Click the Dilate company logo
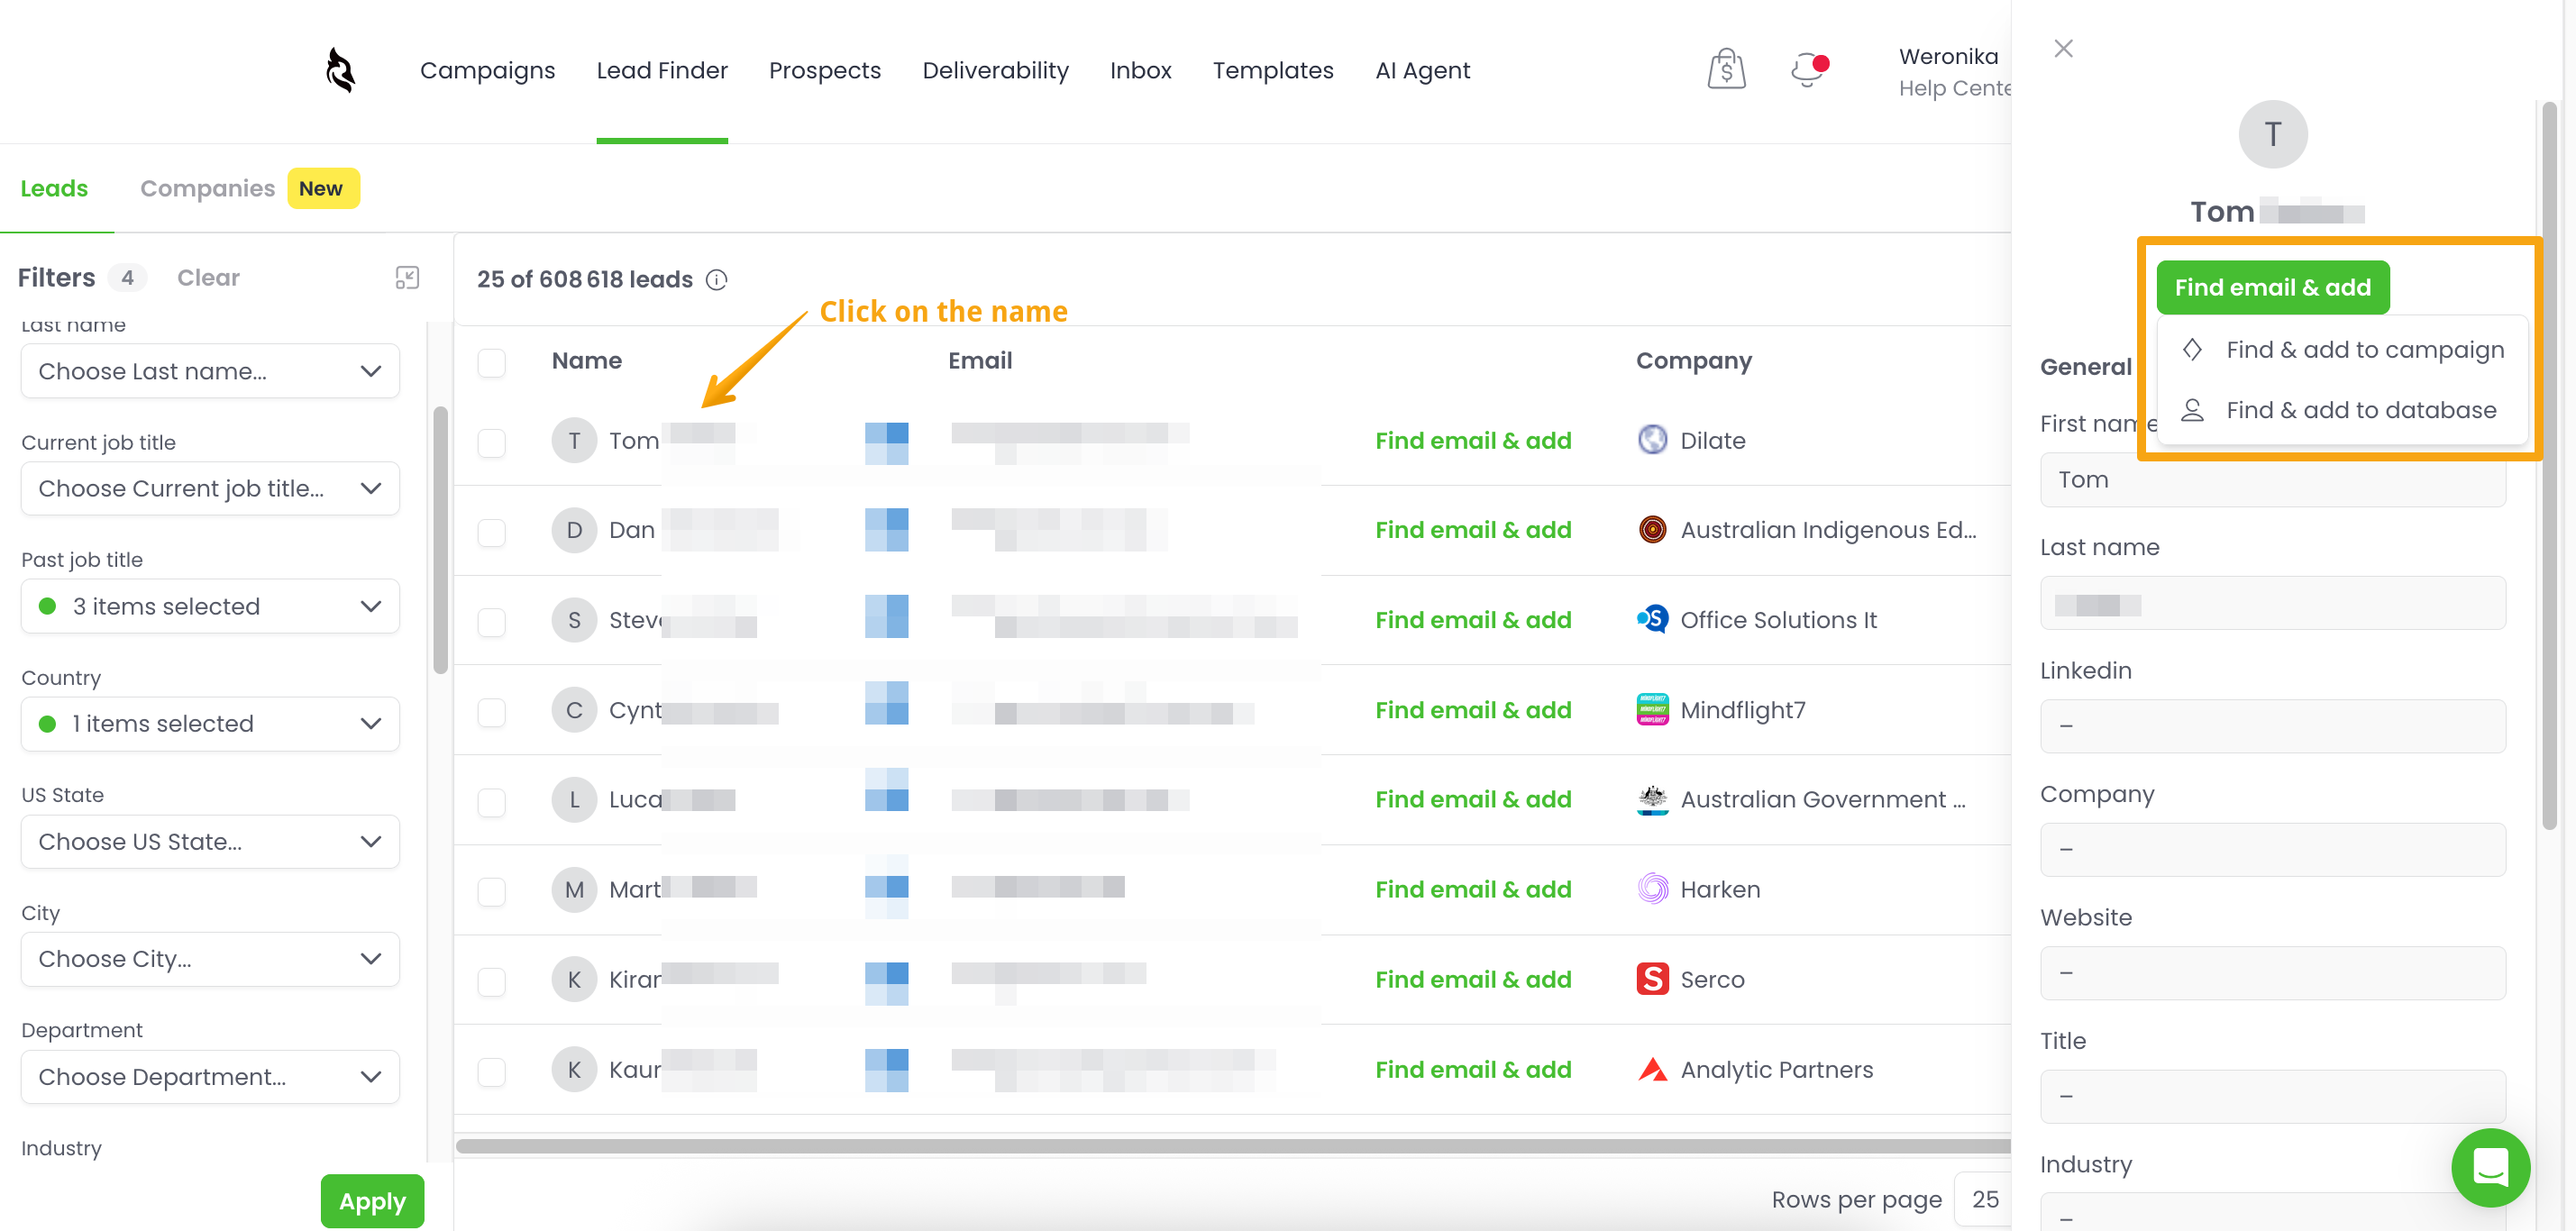The image size is (2576, 1231). pyautogui.click(x=1652, y=440)
